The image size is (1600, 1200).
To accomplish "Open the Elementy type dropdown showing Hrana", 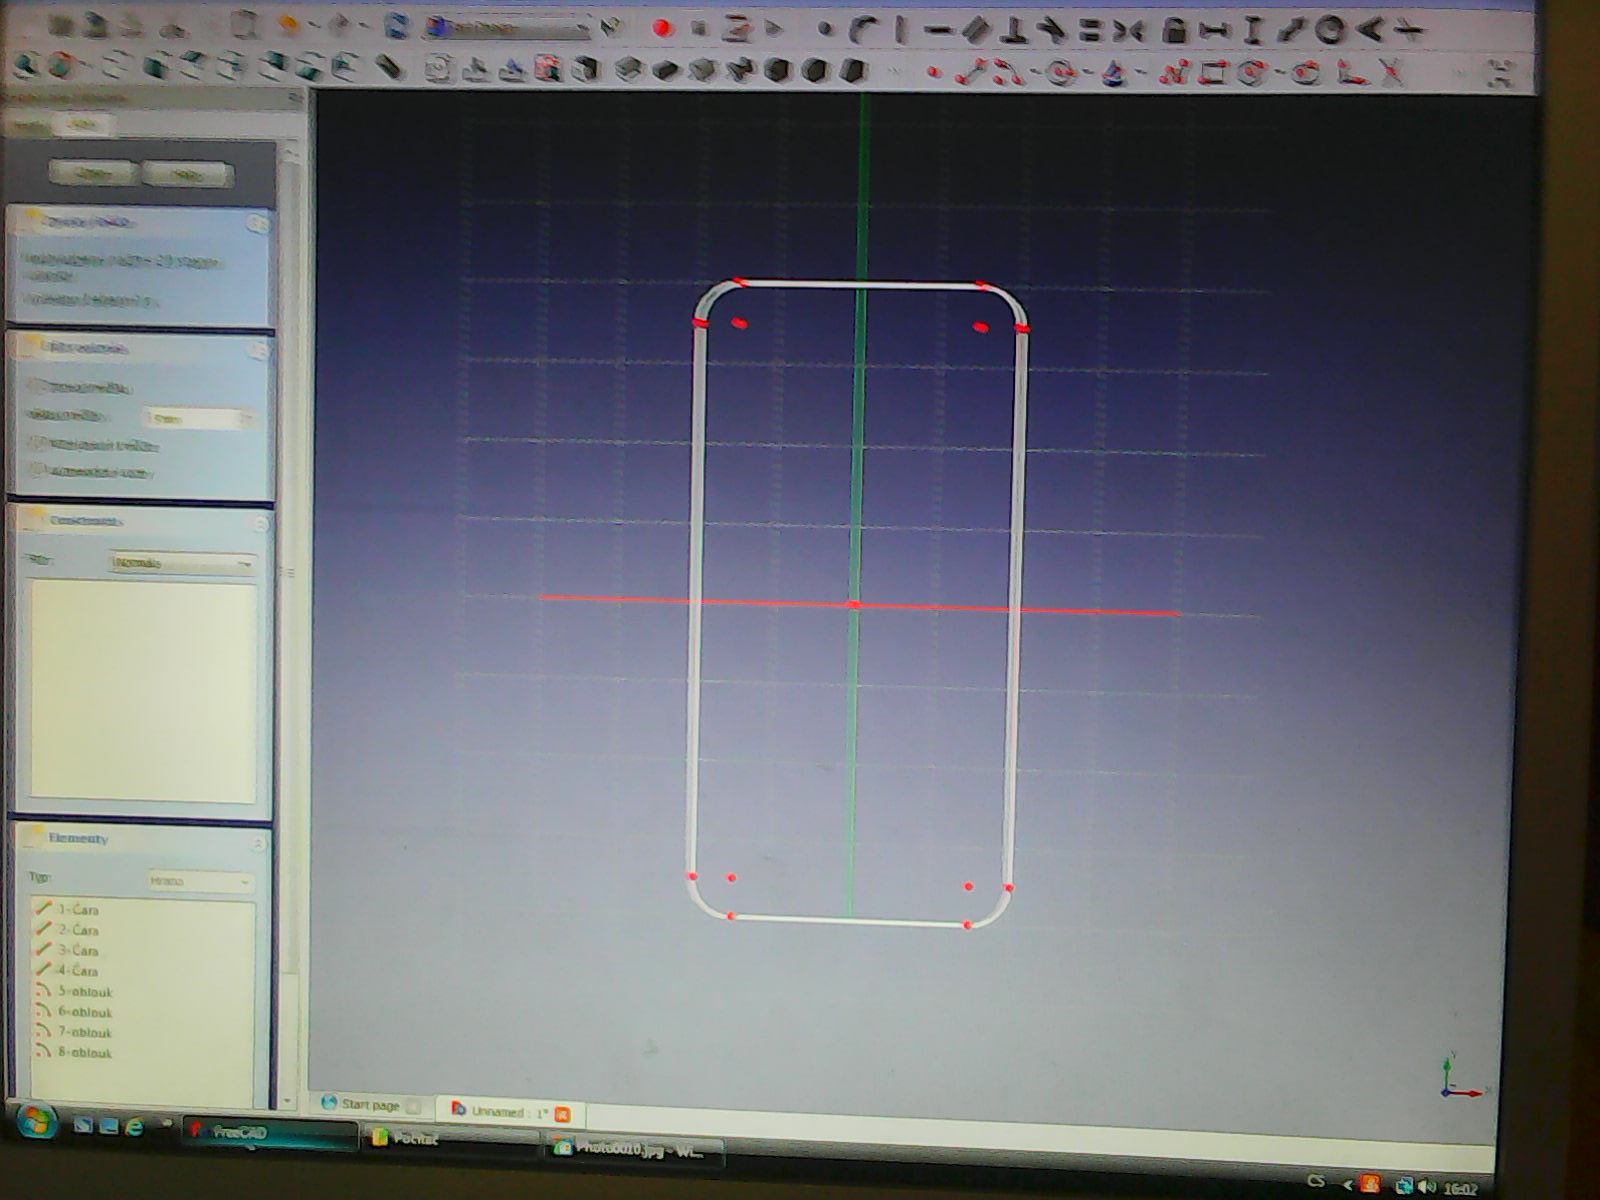I will [200, 881].
